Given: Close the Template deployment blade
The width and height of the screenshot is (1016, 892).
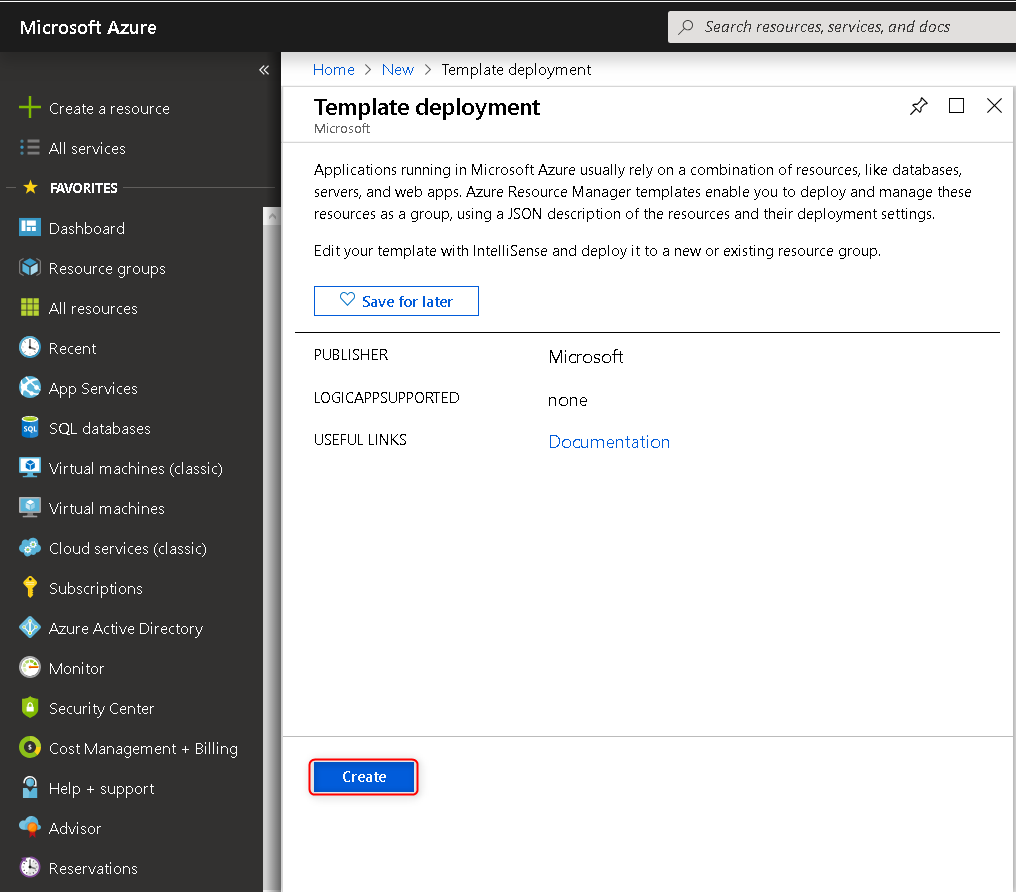Looking at the screenshot, I should pyautogui.click(x=994, y=106).
